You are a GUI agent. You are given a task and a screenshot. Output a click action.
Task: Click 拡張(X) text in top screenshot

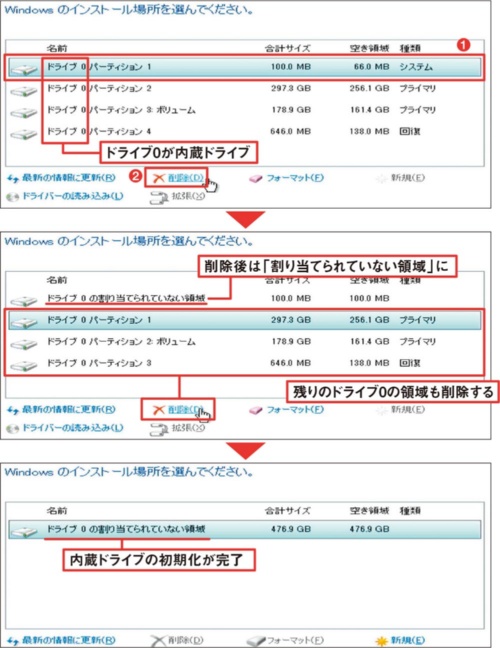tap(188, 195)
